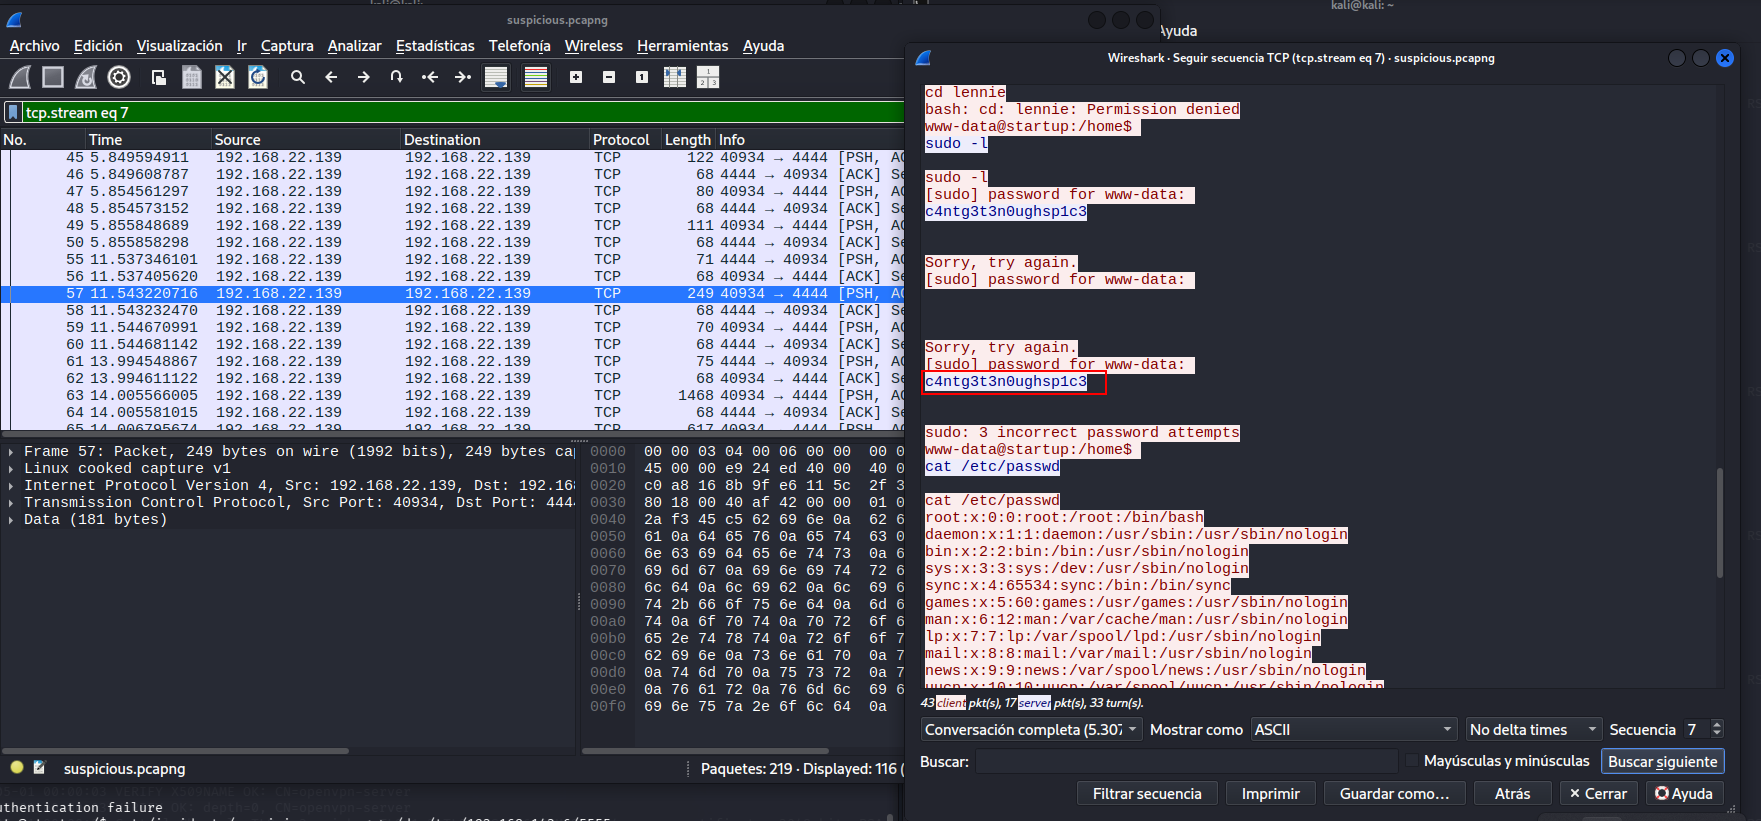Screen dimensions: 1761x821
Task: Expand Transmission Control Protocol row
Action: [11, 503]
